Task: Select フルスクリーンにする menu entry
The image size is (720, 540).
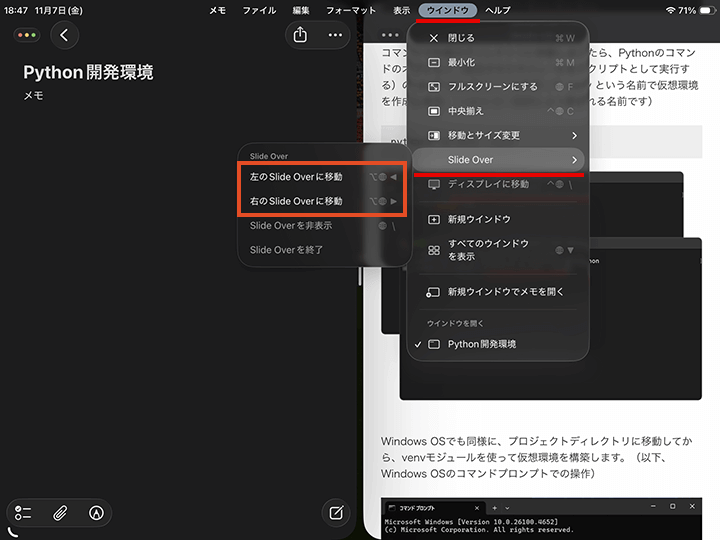Action: (x=498, y=87)
